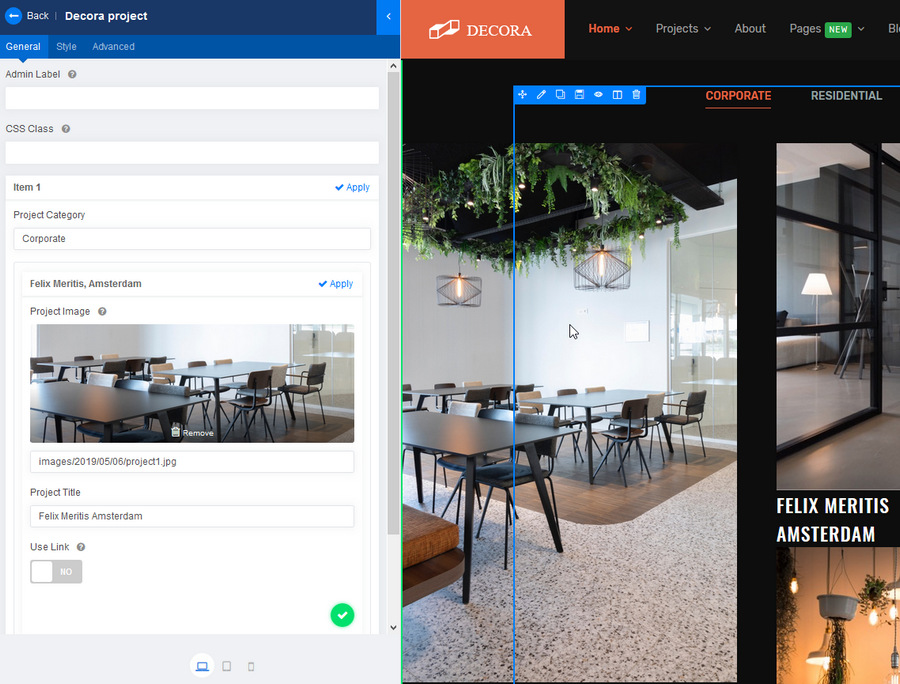Open the About page link
This screenshot has width=900, height=684.
[750, 29]
